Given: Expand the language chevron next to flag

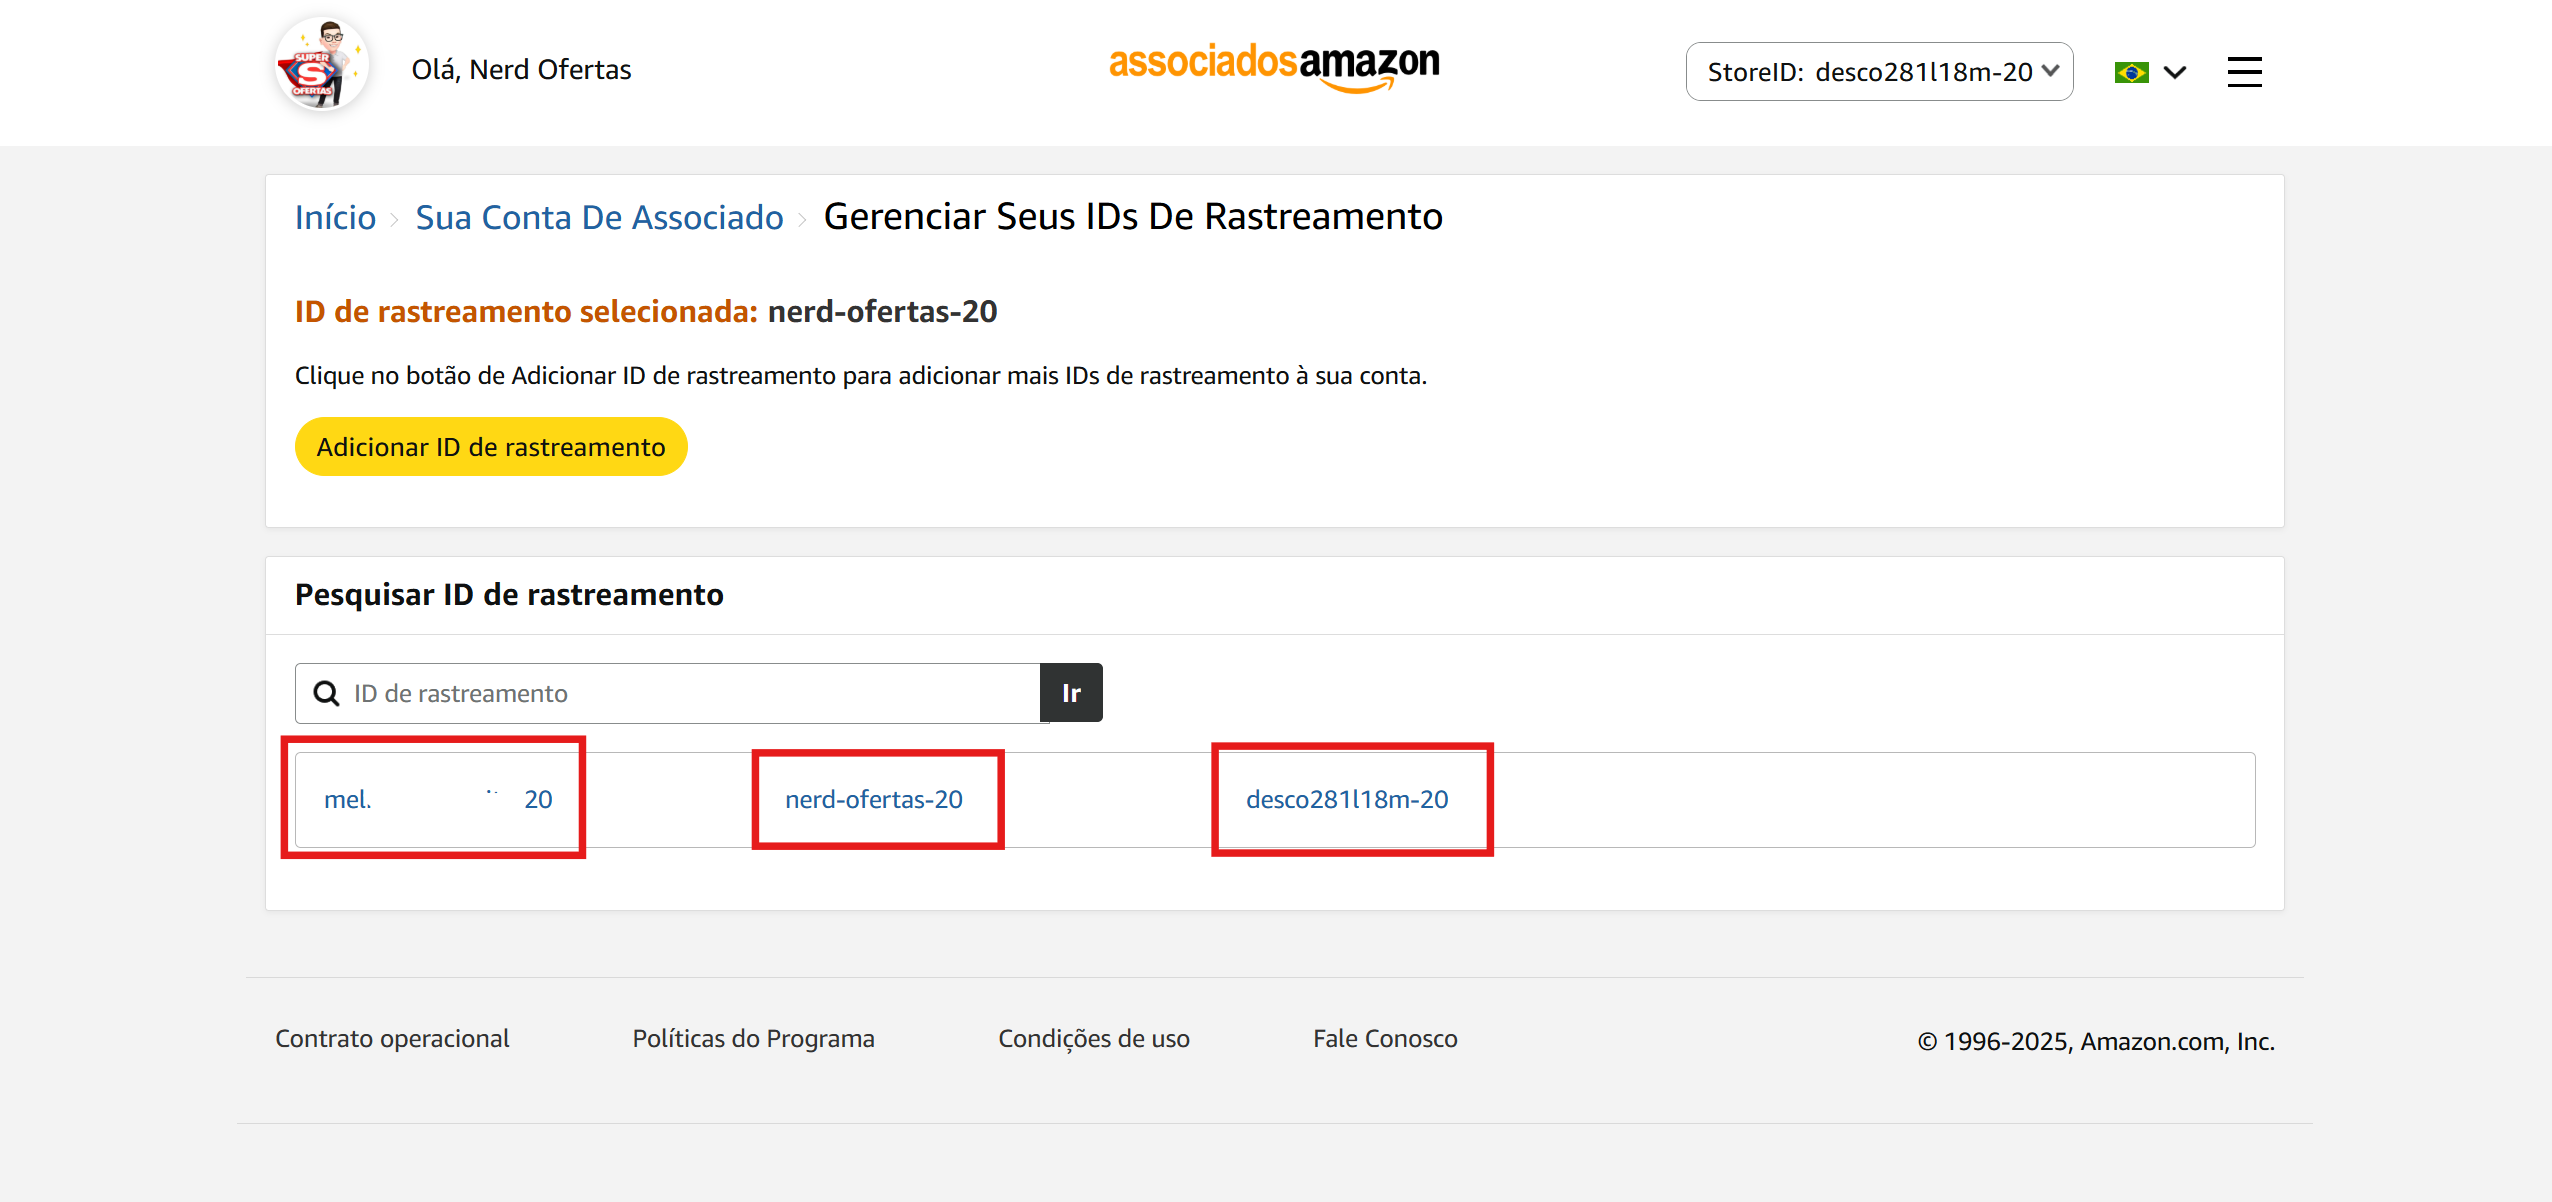Looking at the screenshot, I should (x=2174, y=72).
